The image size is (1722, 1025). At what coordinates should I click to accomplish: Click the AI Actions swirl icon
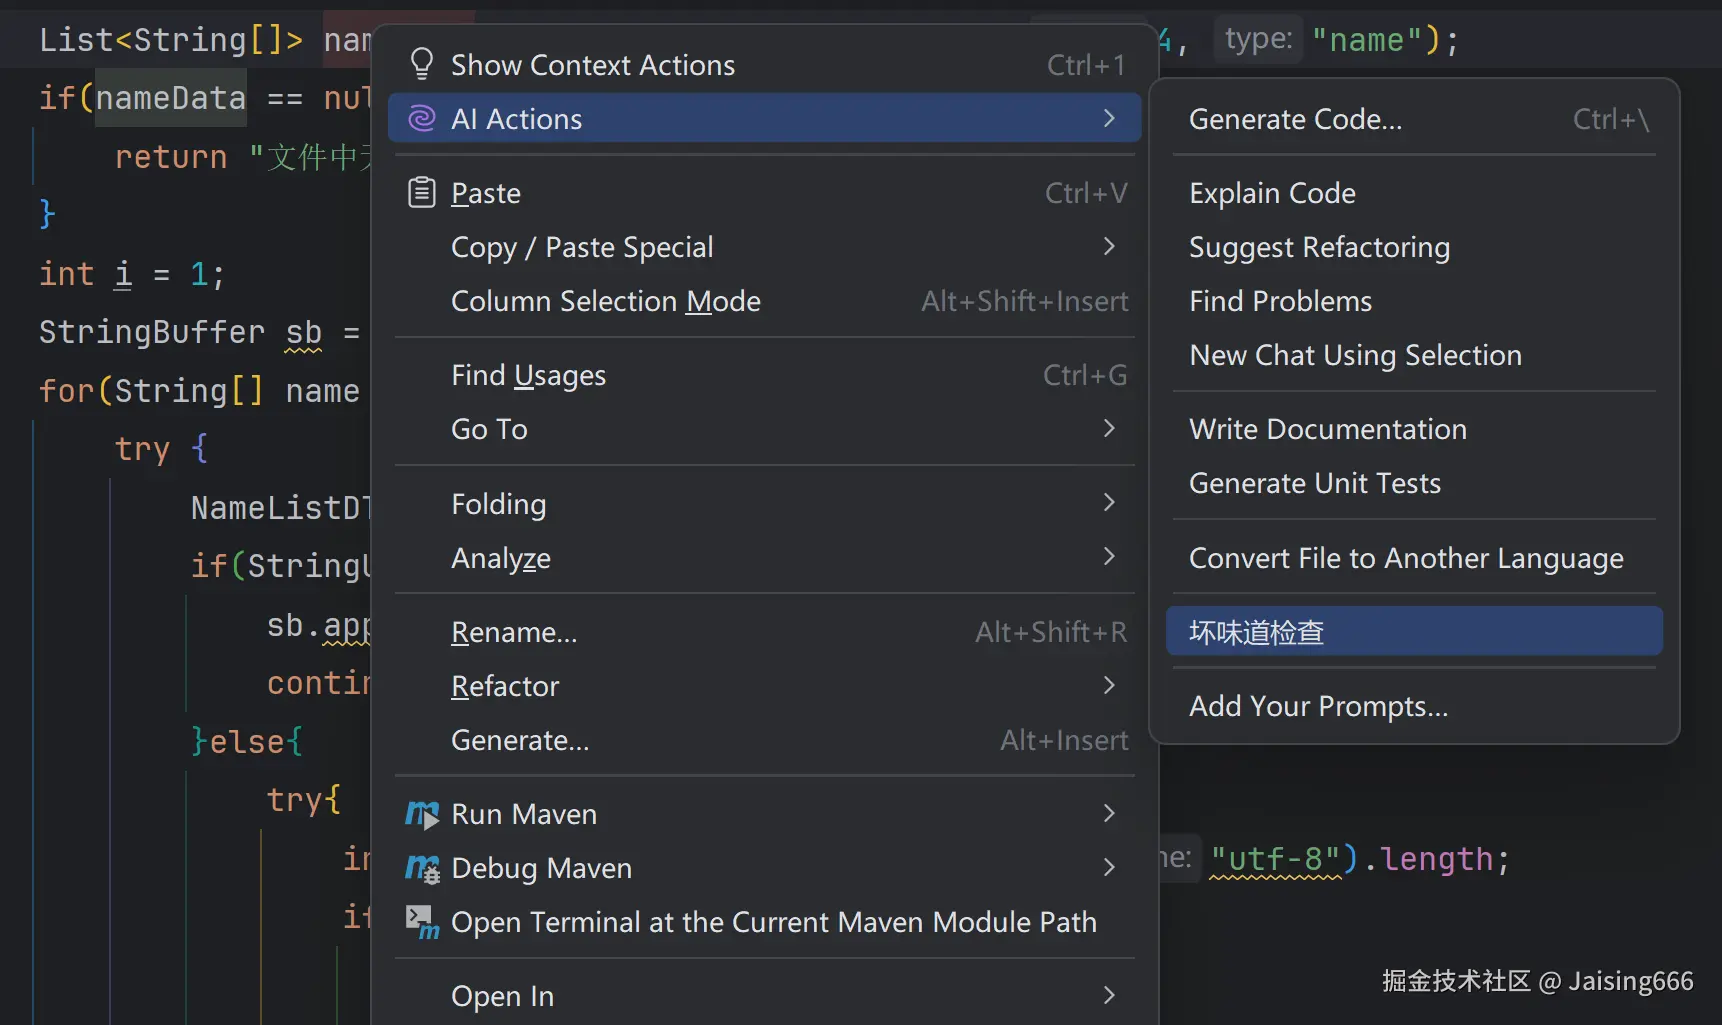click(x=422, y=119)
